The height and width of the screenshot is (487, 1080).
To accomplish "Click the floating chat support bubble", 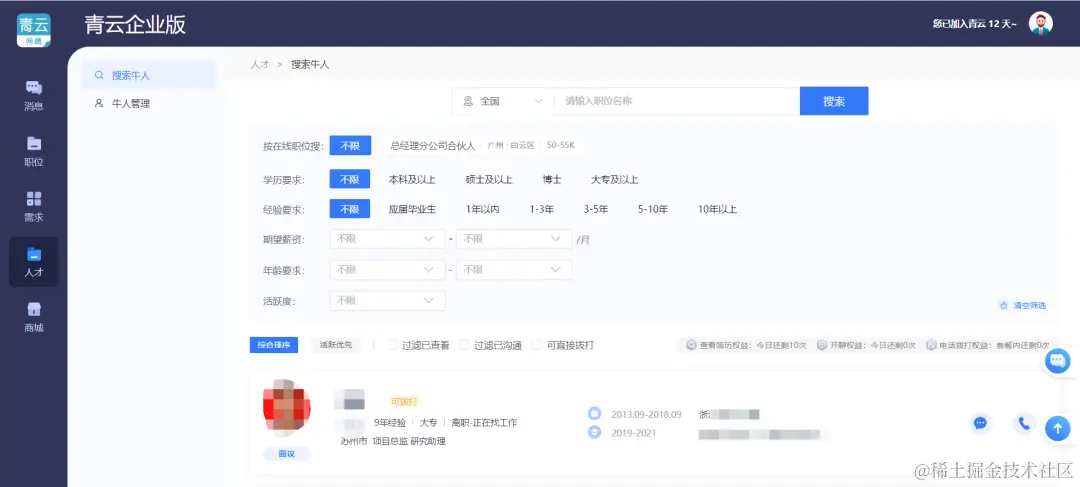I will [1057, 361].
